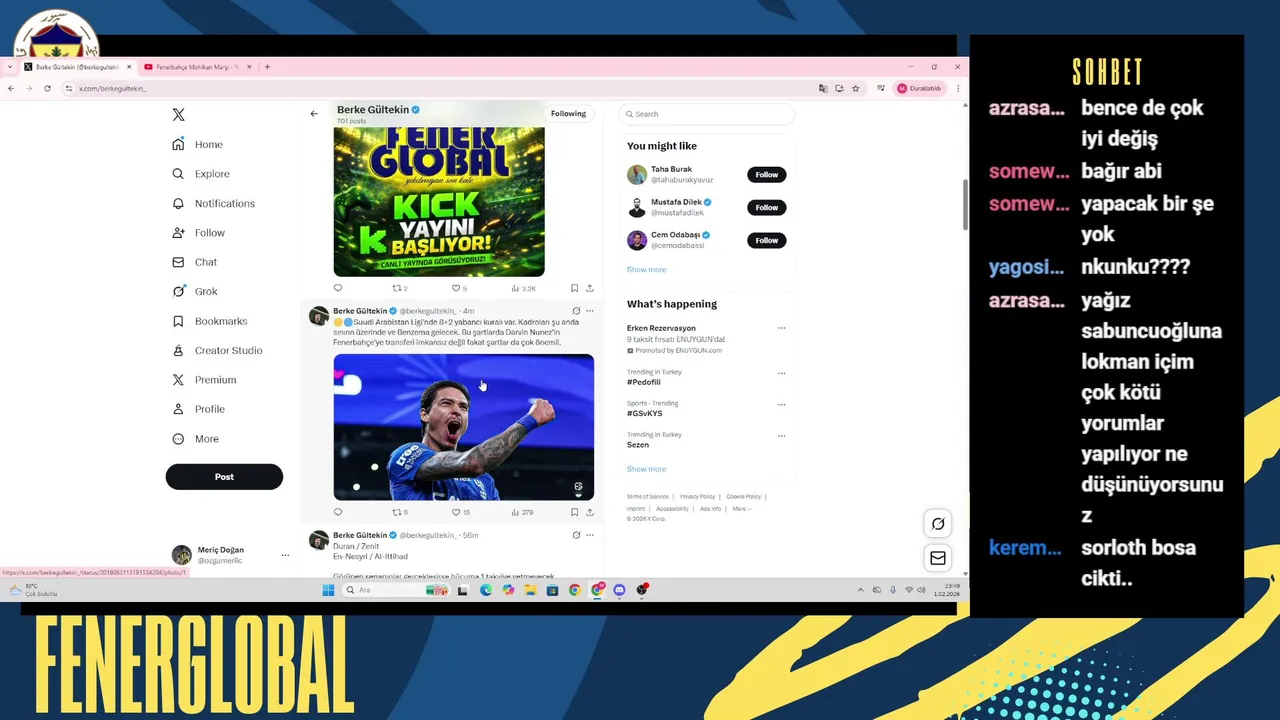Image resolution: width=1280 pixels, height=720 pixels.
Task: Bookmark the Fener Global Kick tweet
Action: tap(574, 288)
